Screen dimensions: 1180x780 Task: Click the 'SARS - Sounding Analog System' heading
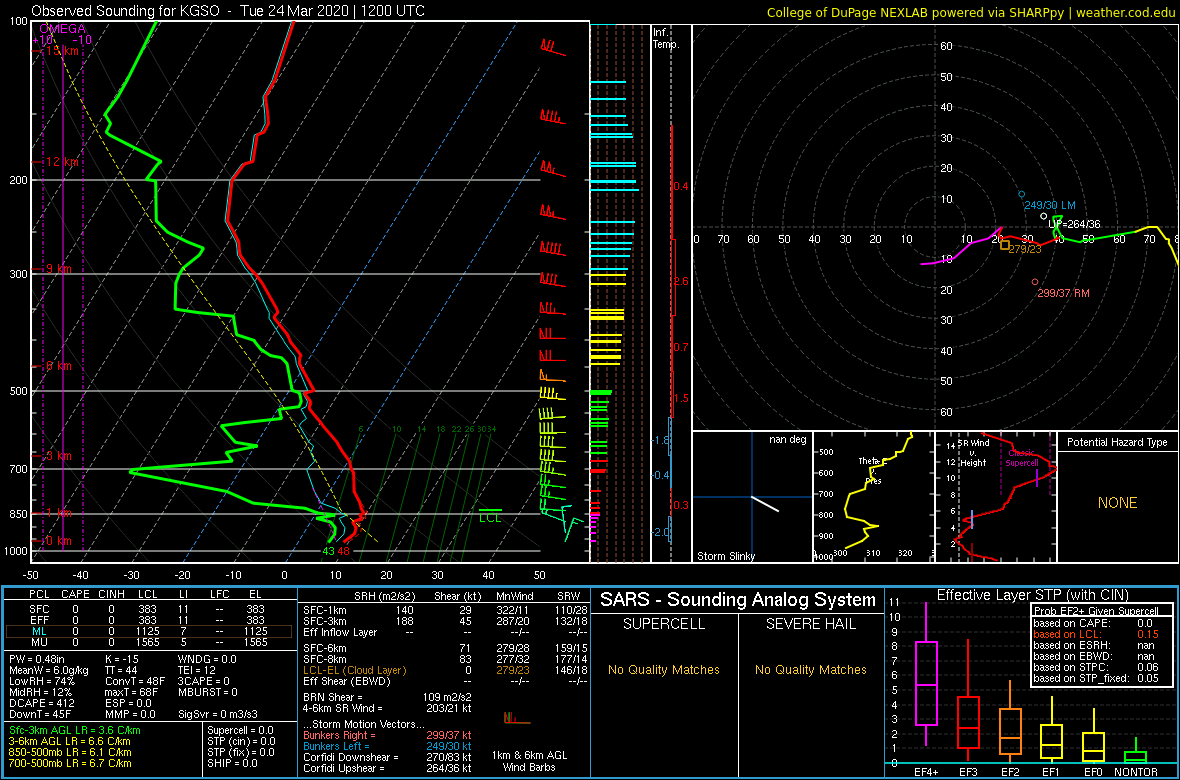pyautogui.click(x=738, y=600)
